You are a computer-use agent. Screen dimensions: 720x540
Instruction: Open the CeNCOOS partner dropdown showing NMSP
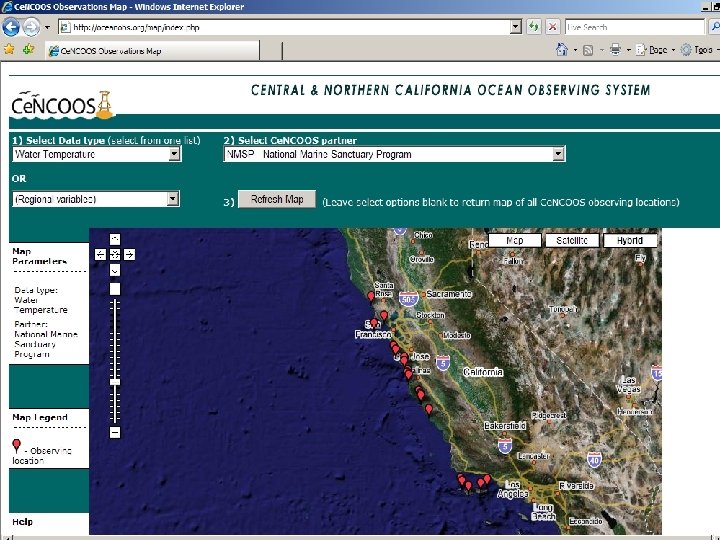click(x=394, y=154)
